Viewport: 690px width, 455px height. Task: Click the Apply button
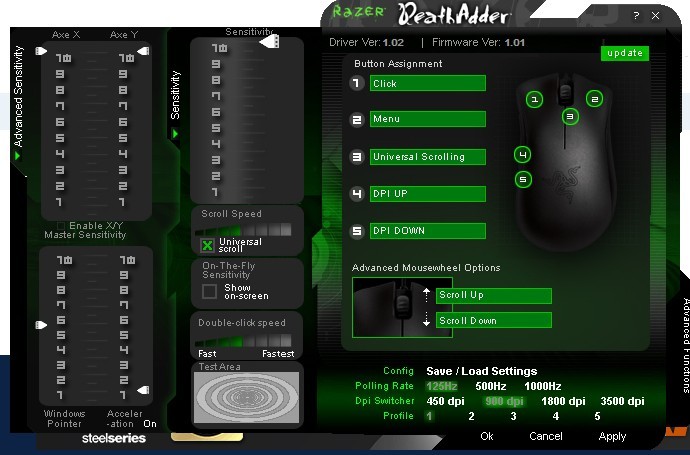(x=612, y=437)
